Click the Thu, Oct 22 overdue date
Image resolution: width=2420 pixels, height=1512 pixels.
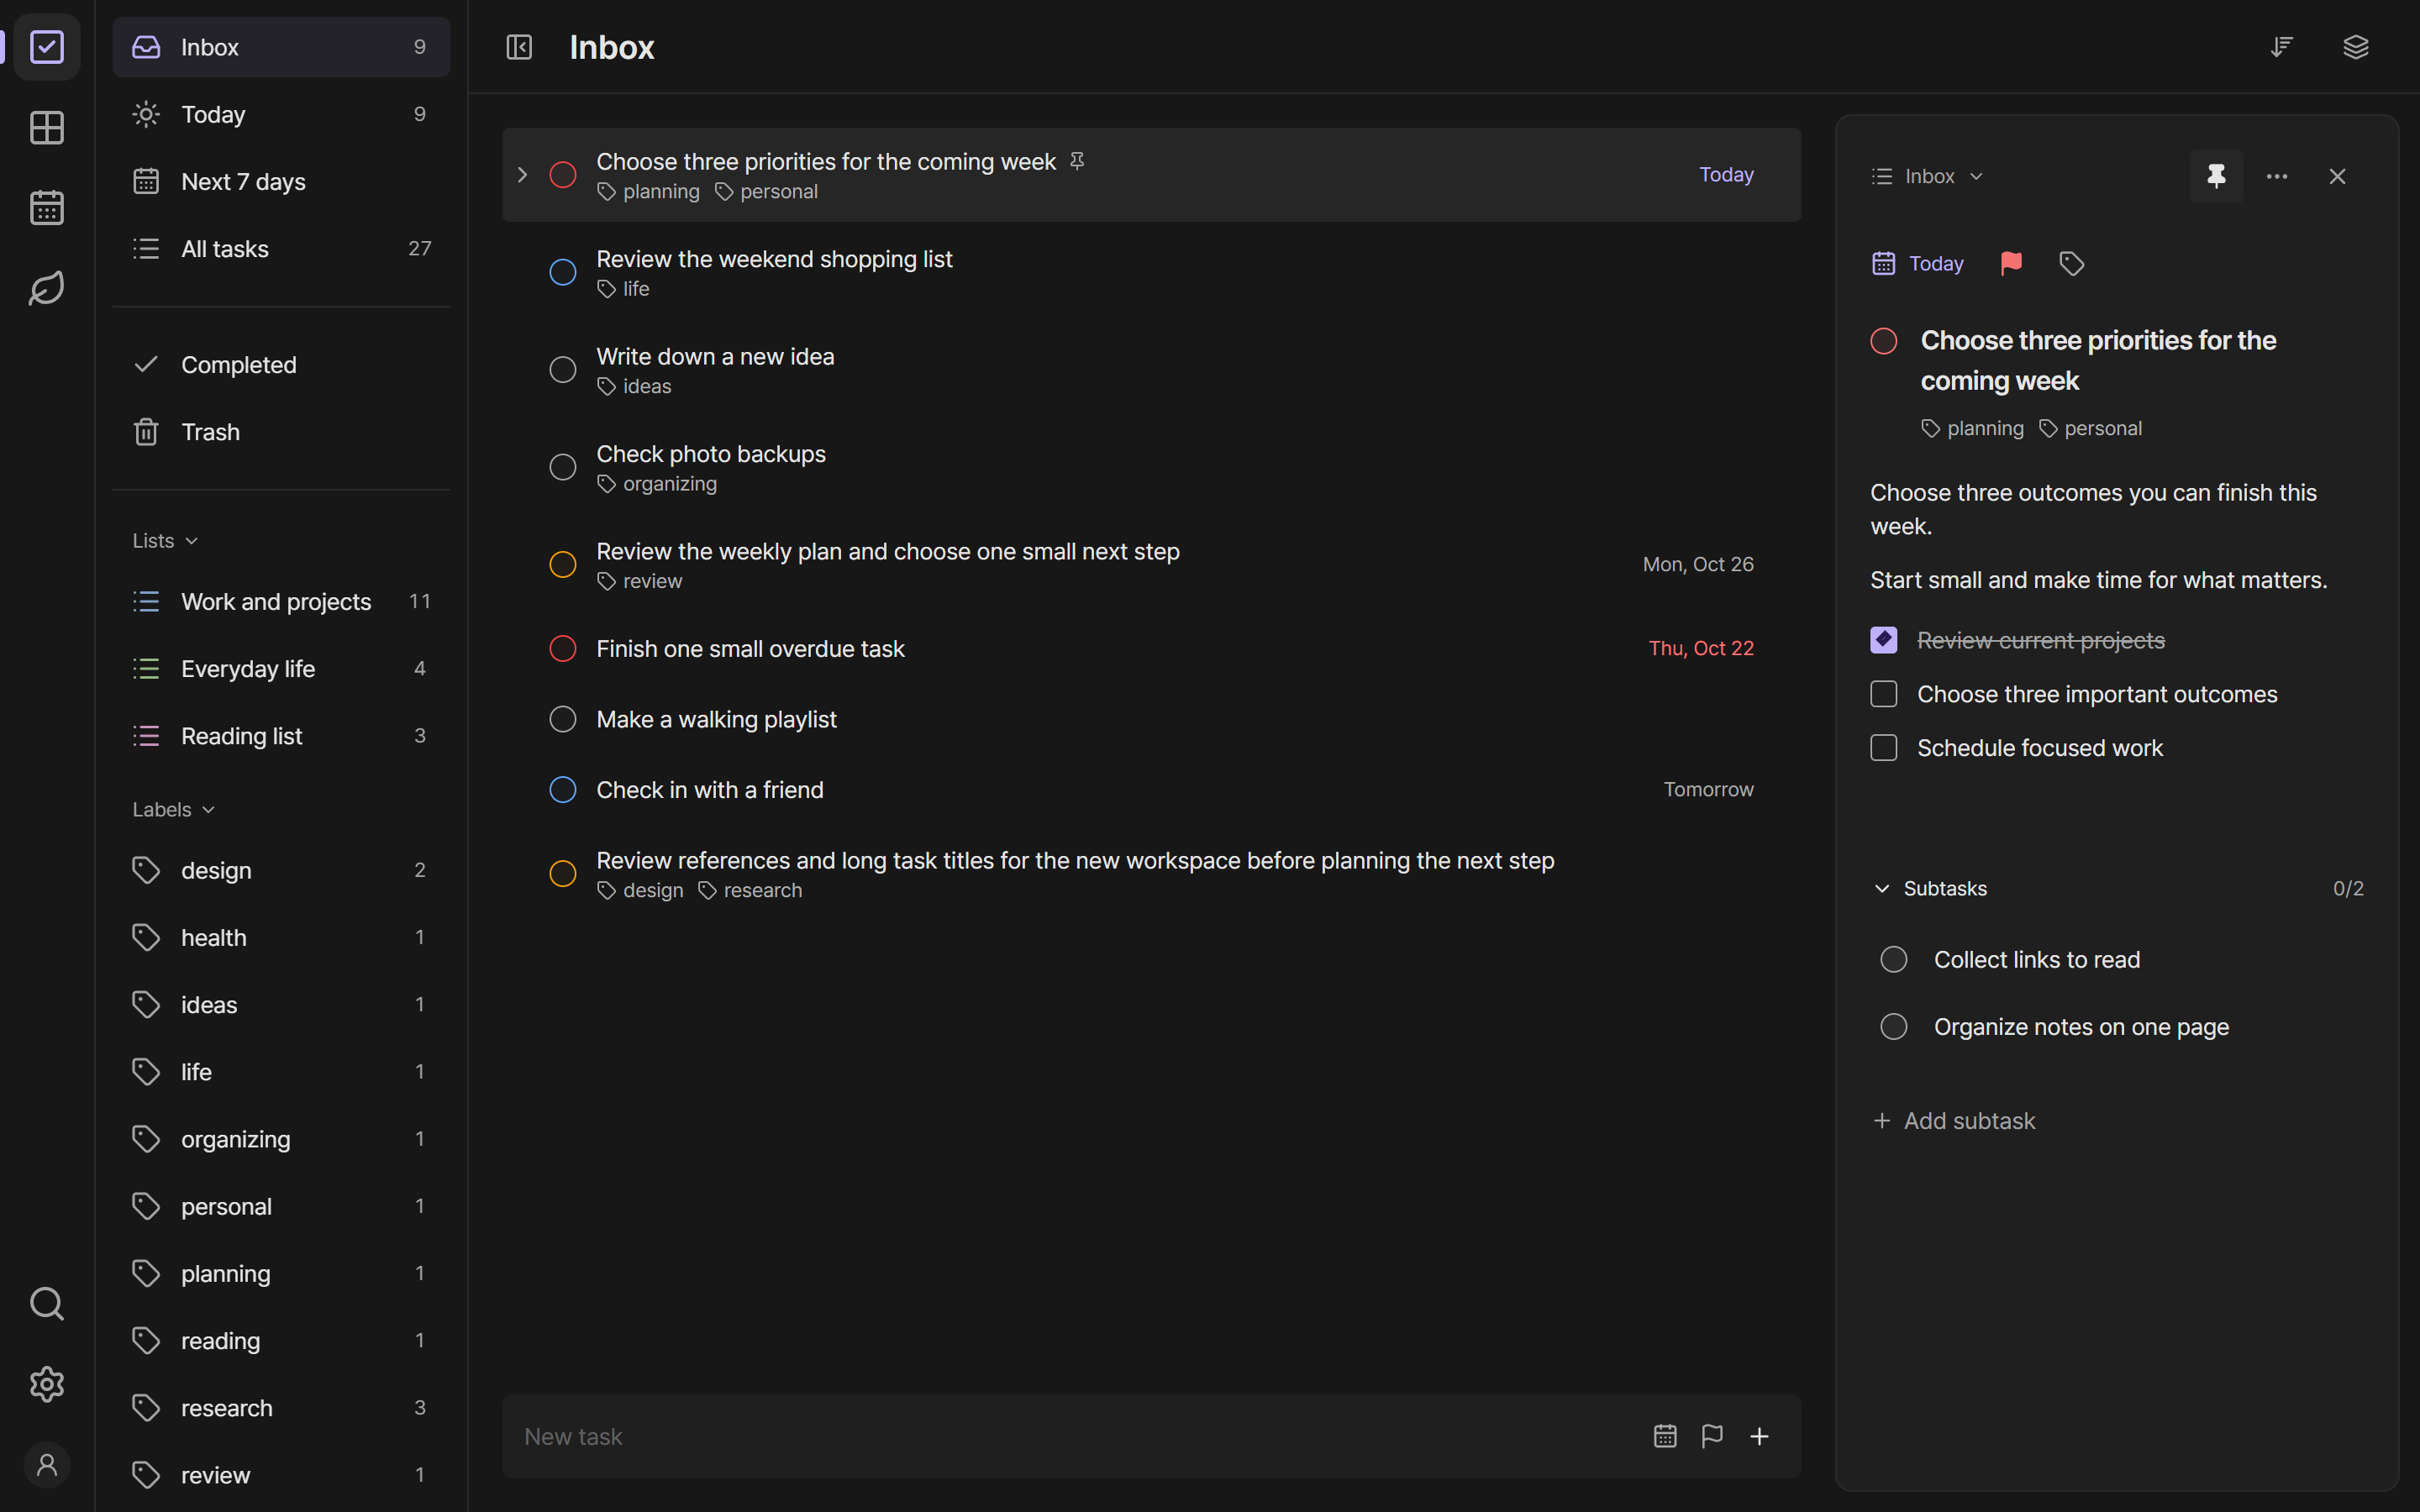click(1701, 648)
